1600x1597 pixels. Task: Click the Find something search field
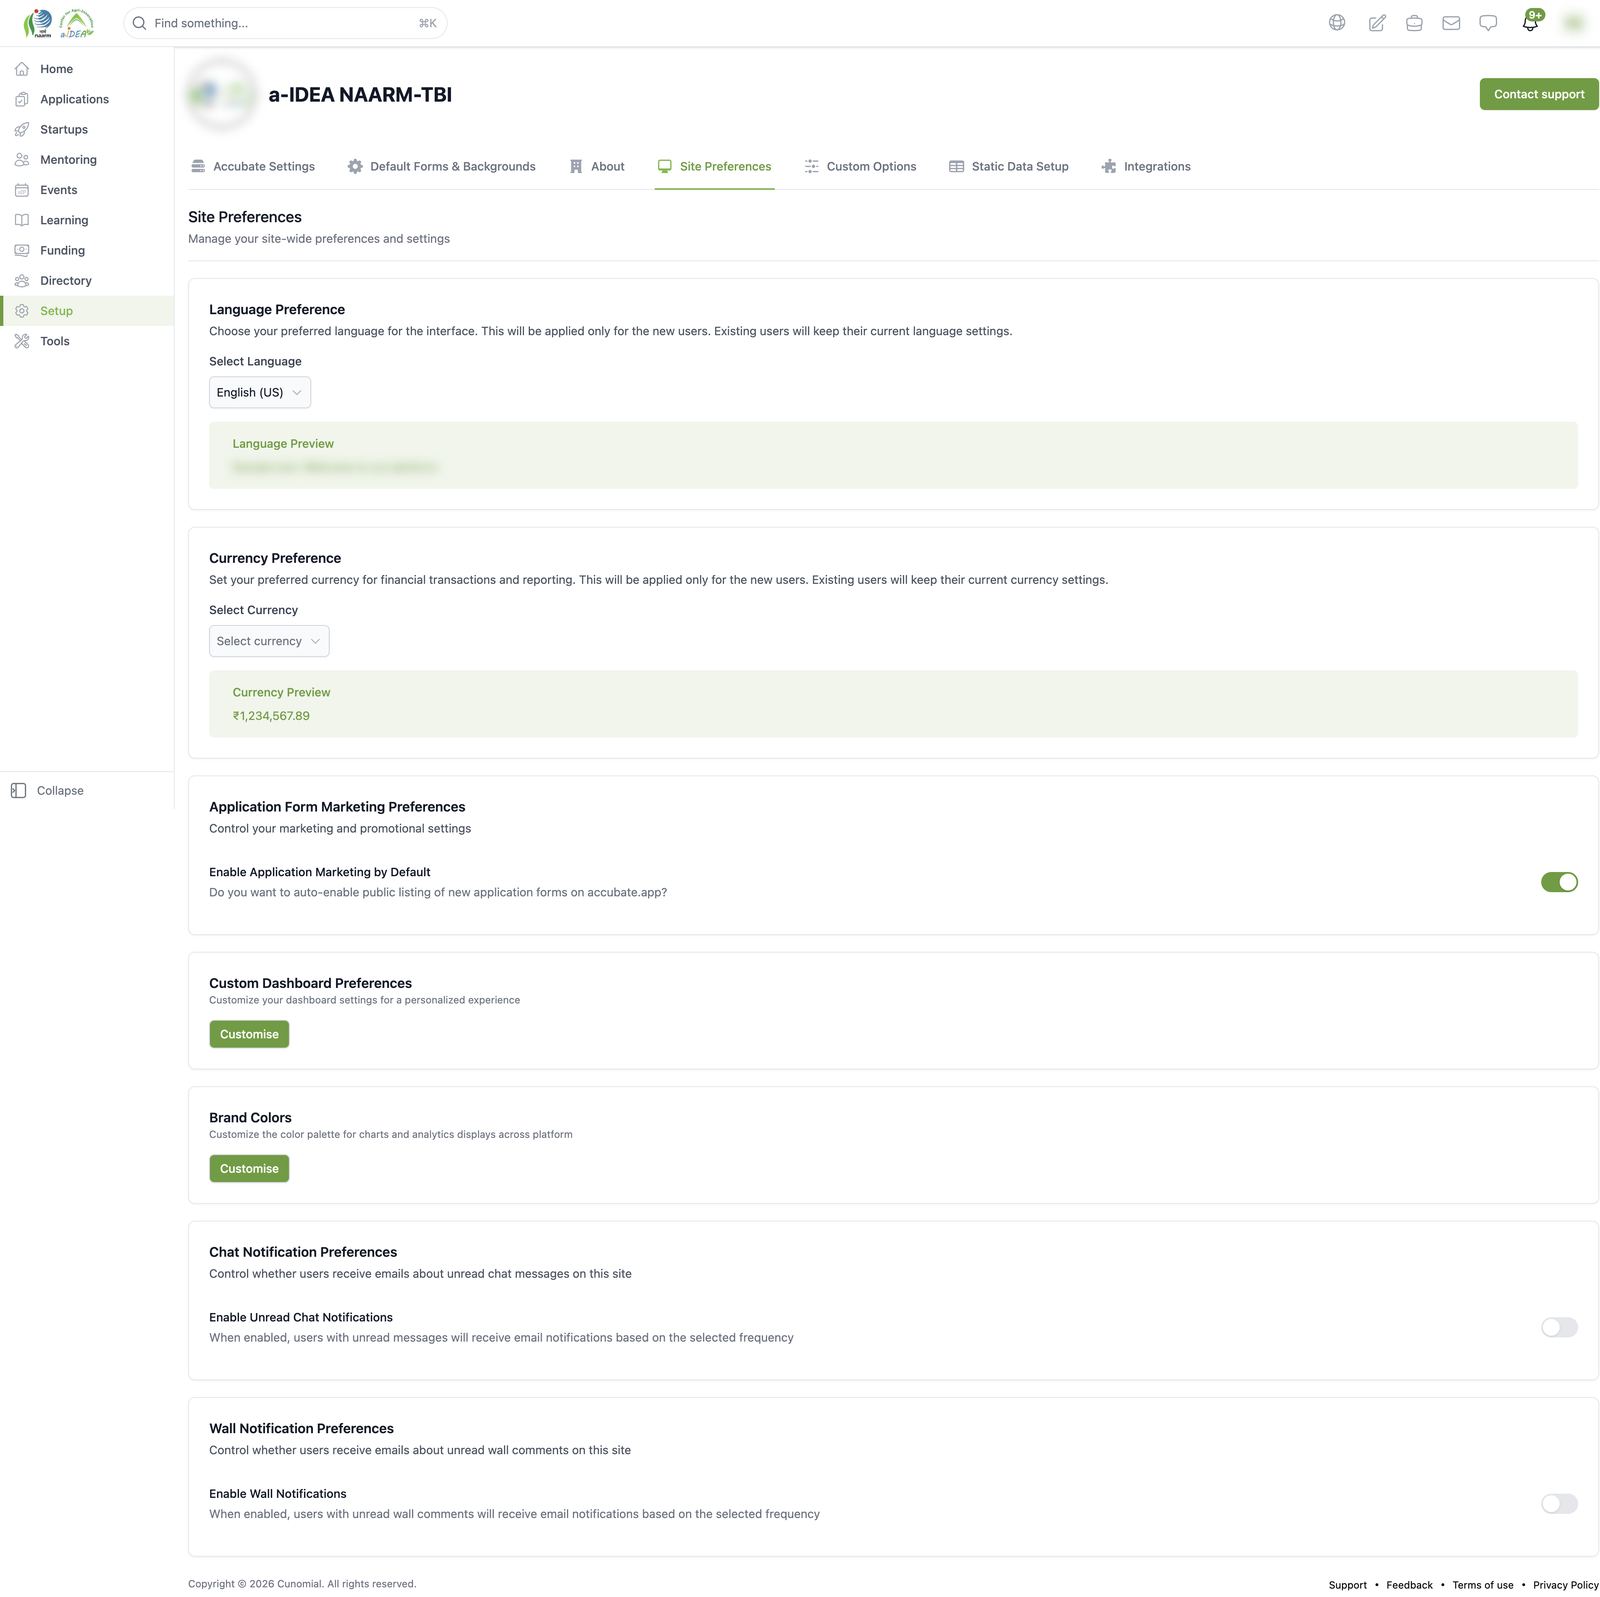pos(285,23)
